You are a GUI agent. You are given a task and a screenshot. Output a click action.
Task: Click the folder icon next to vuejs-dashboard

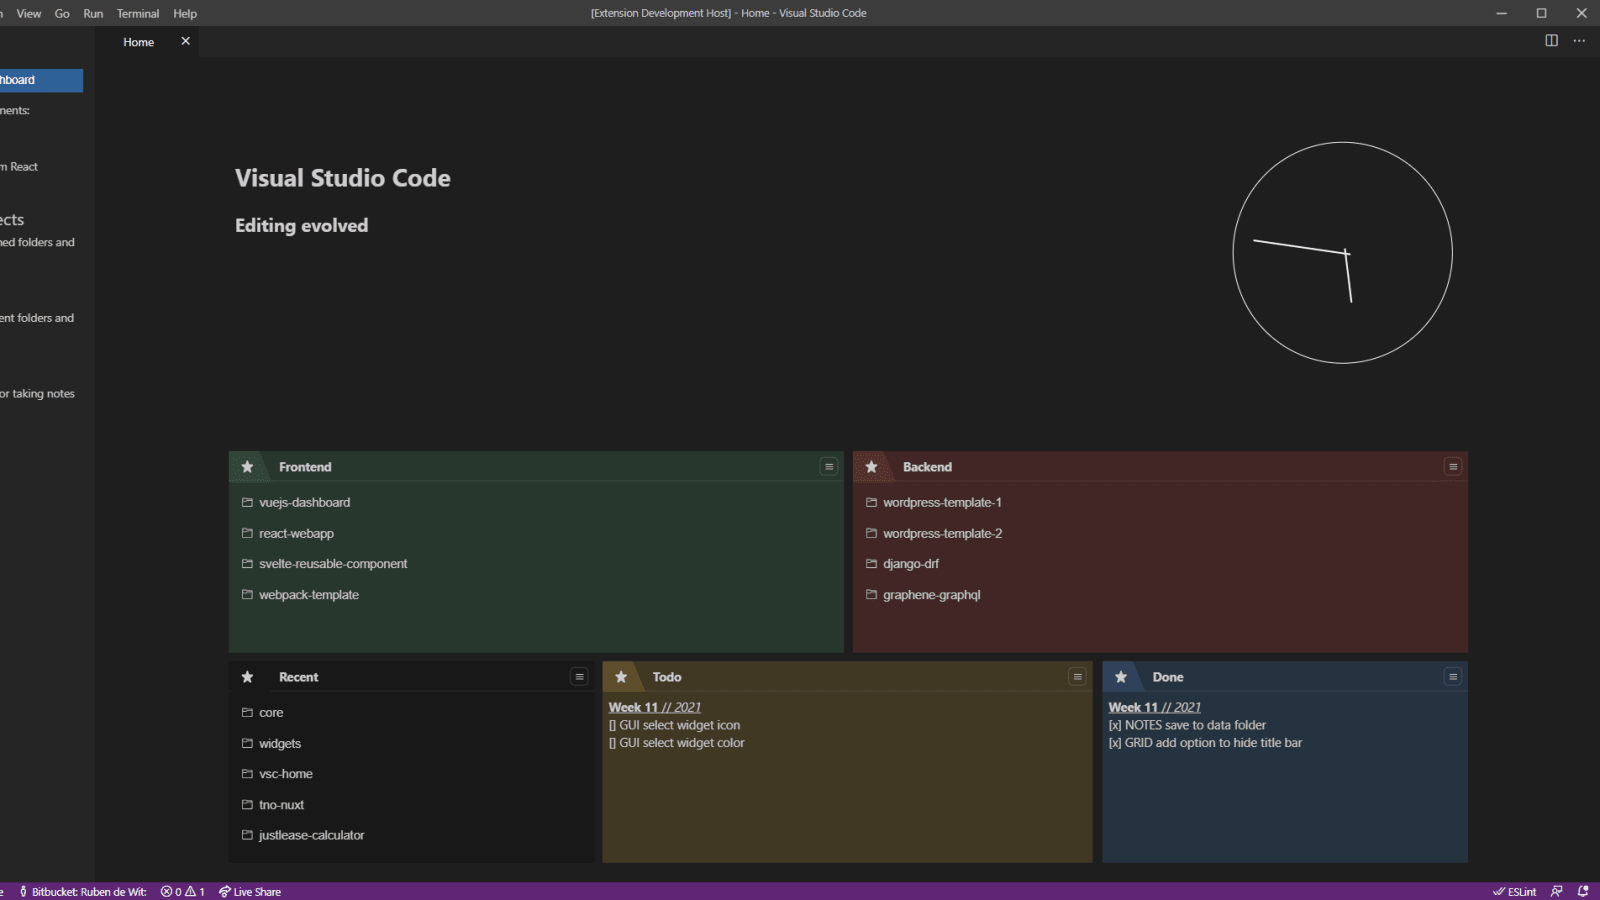(247, 502)
